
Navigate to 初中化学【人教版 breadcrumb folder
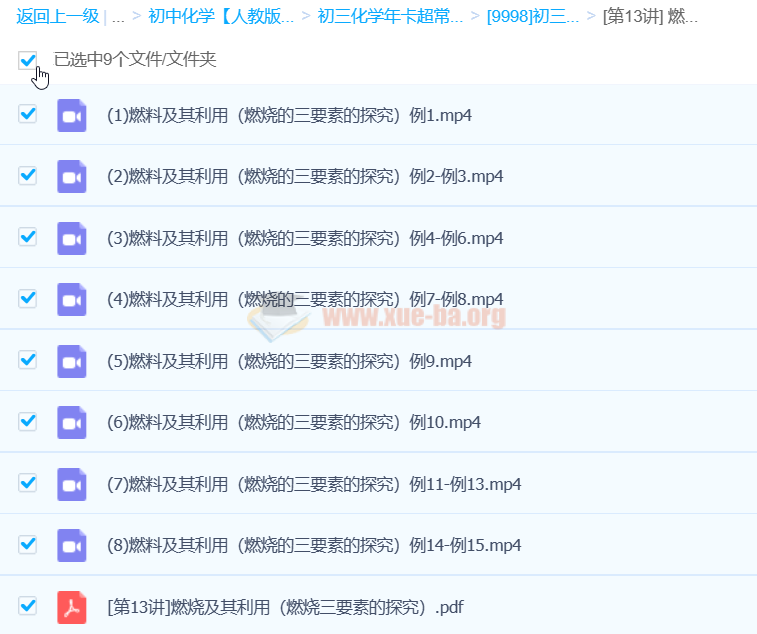coord(221,17)
